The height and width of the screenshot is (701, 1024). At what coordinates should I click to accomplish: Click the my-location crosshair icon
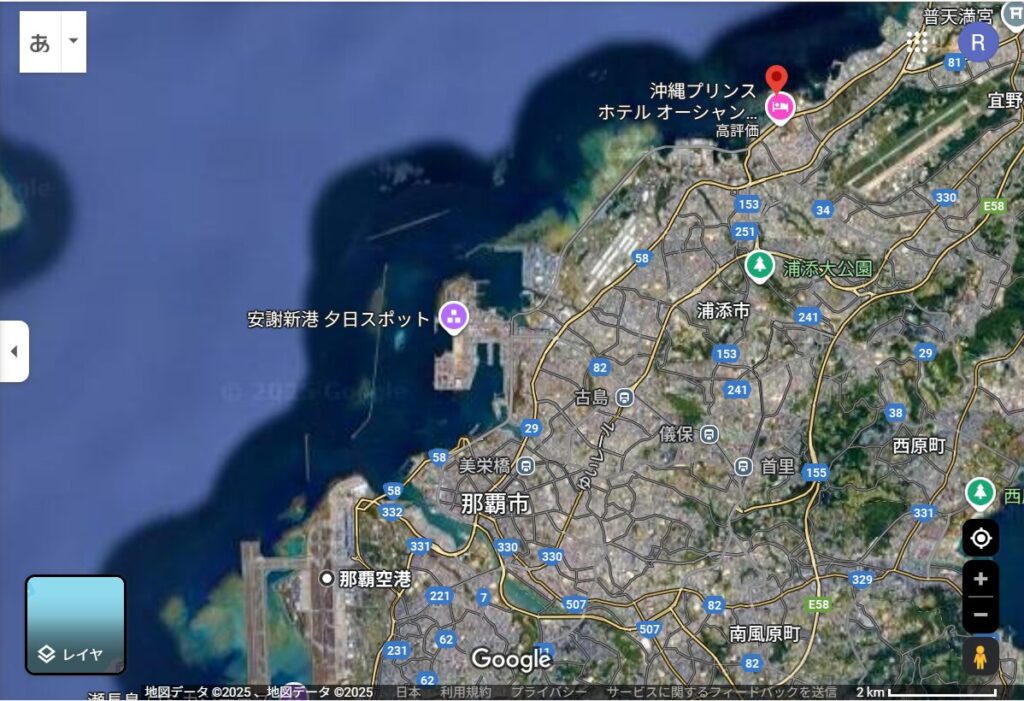click(x=981, y=538)
